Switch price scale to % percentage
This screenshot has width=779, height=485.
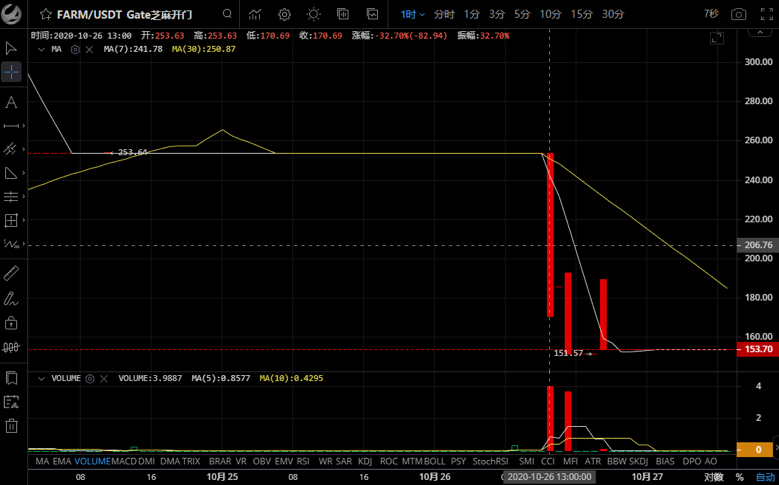pos(739,477)
